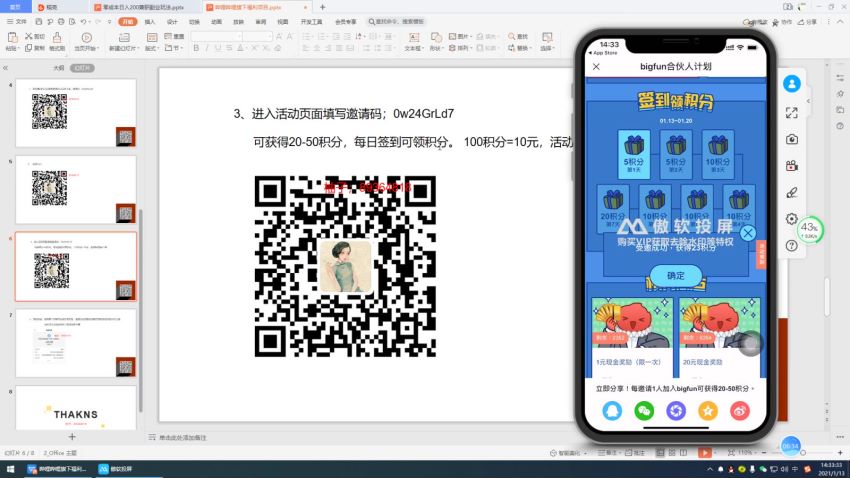Select slide 4 thumbnail

click(x=76, y=113)
